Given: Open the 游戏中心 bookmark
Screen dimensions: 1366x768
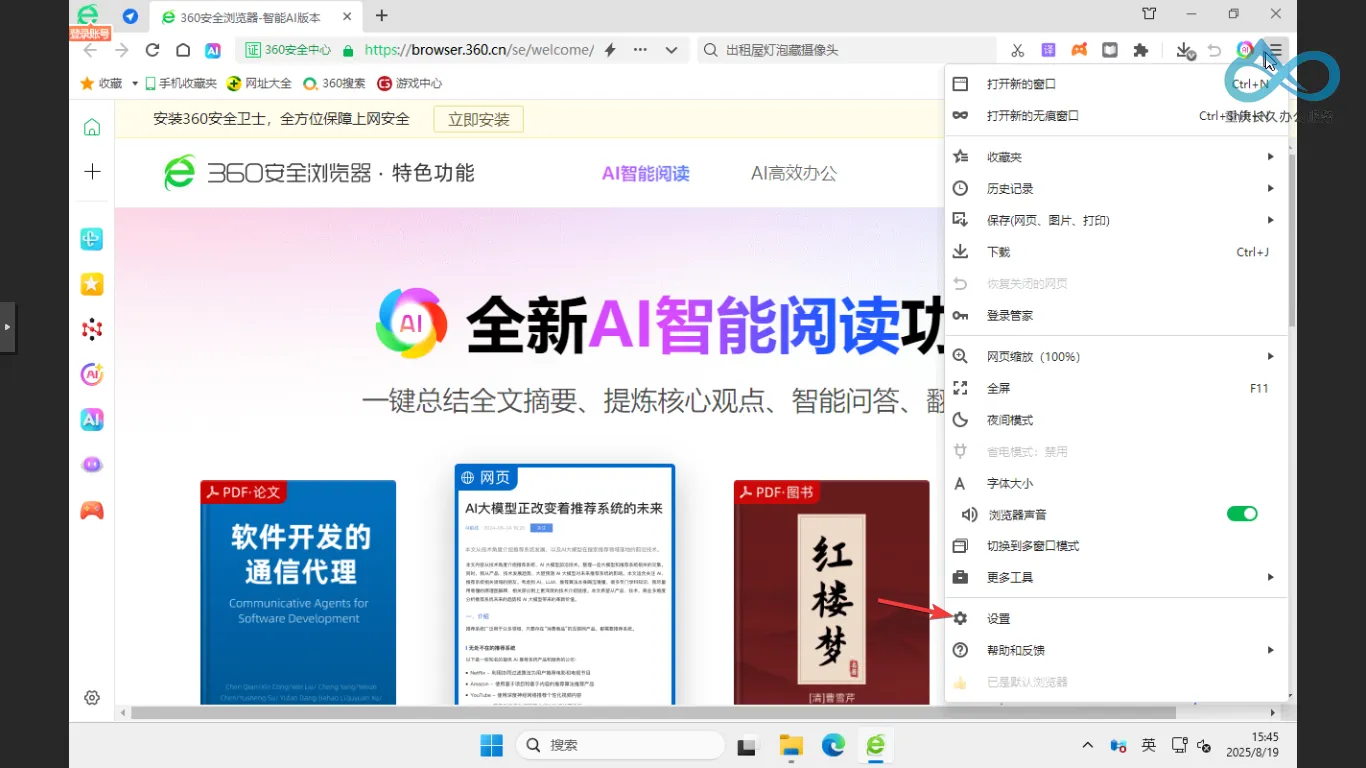Looking at the screenshot, I should (409, 83).
